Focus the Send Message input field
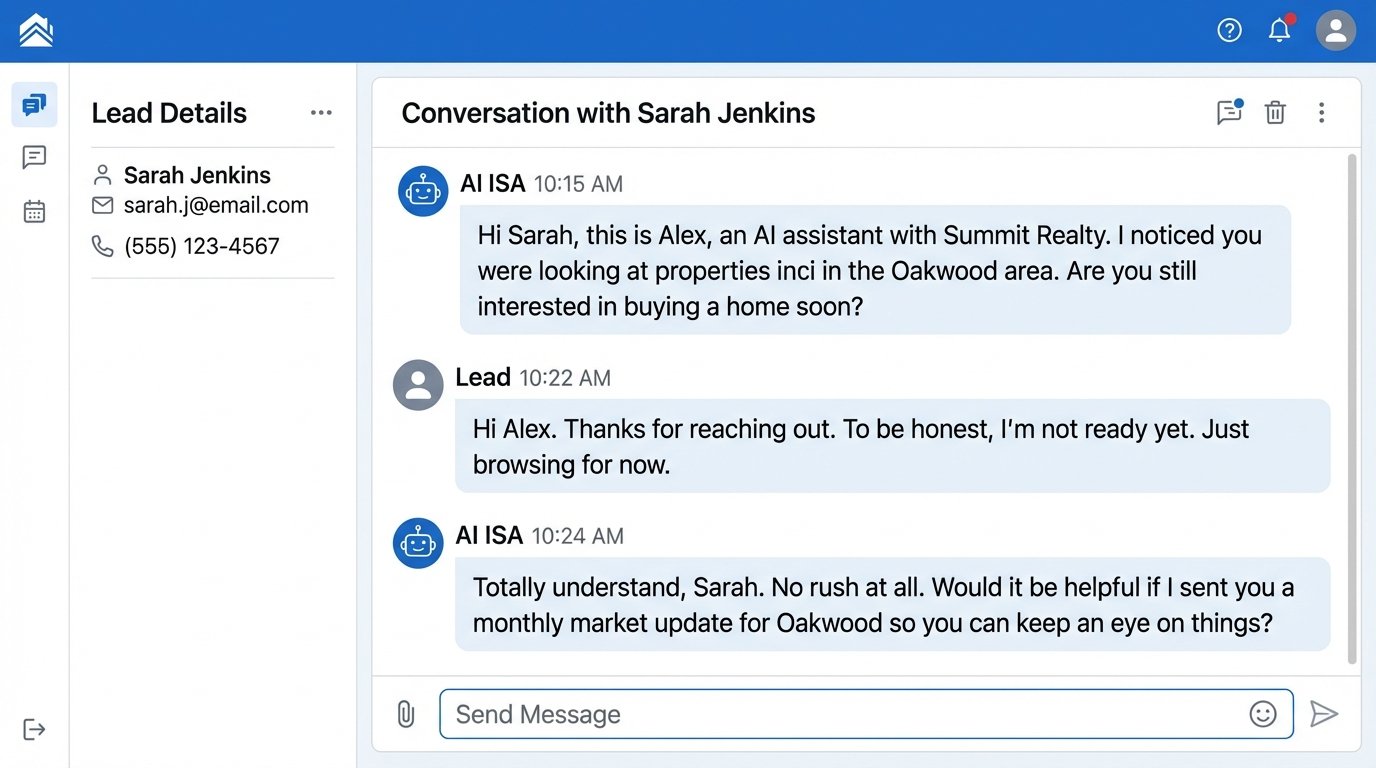The height and width of the screenshot is (768, 1376). pos(840,714)
